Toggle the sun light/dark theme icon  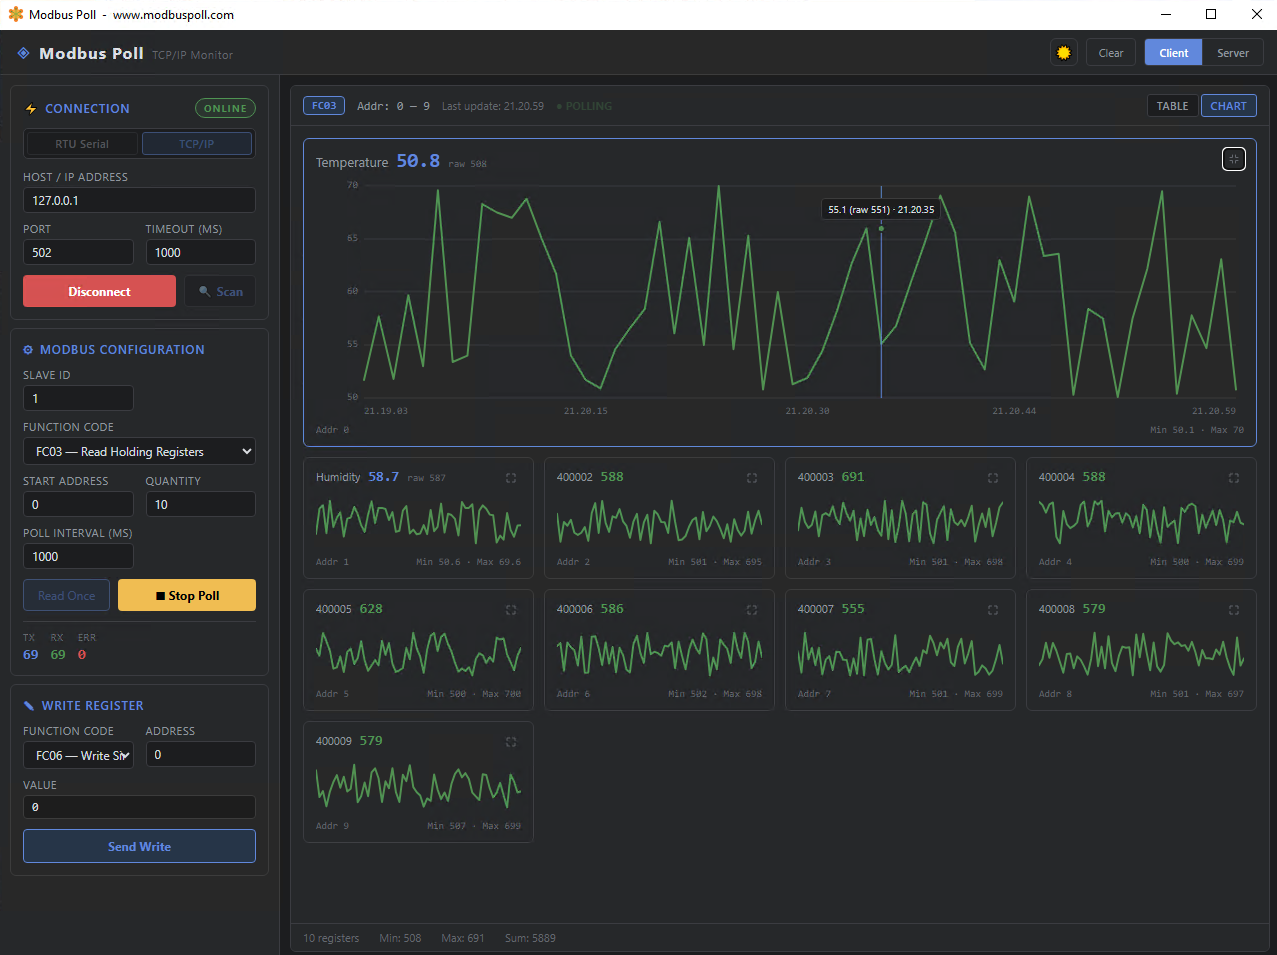[x=1064, y=53]
